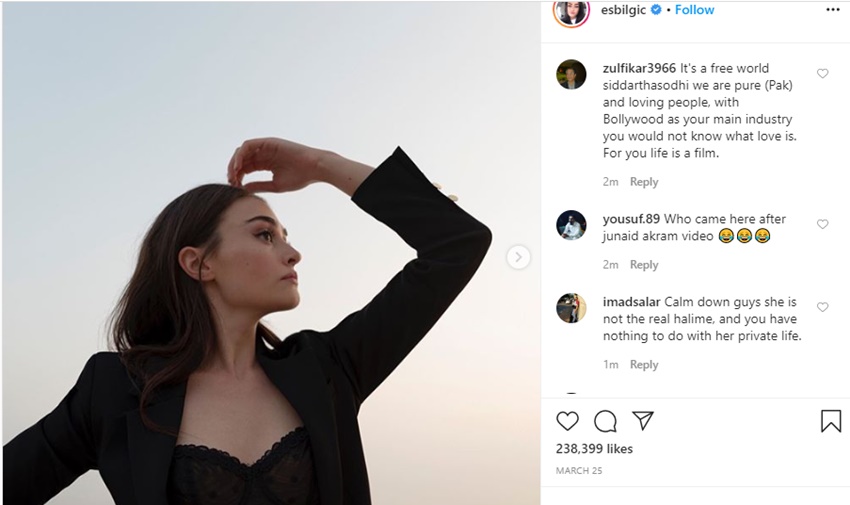
Task: Follow the esbilgic account
Action: click(694, 10)
